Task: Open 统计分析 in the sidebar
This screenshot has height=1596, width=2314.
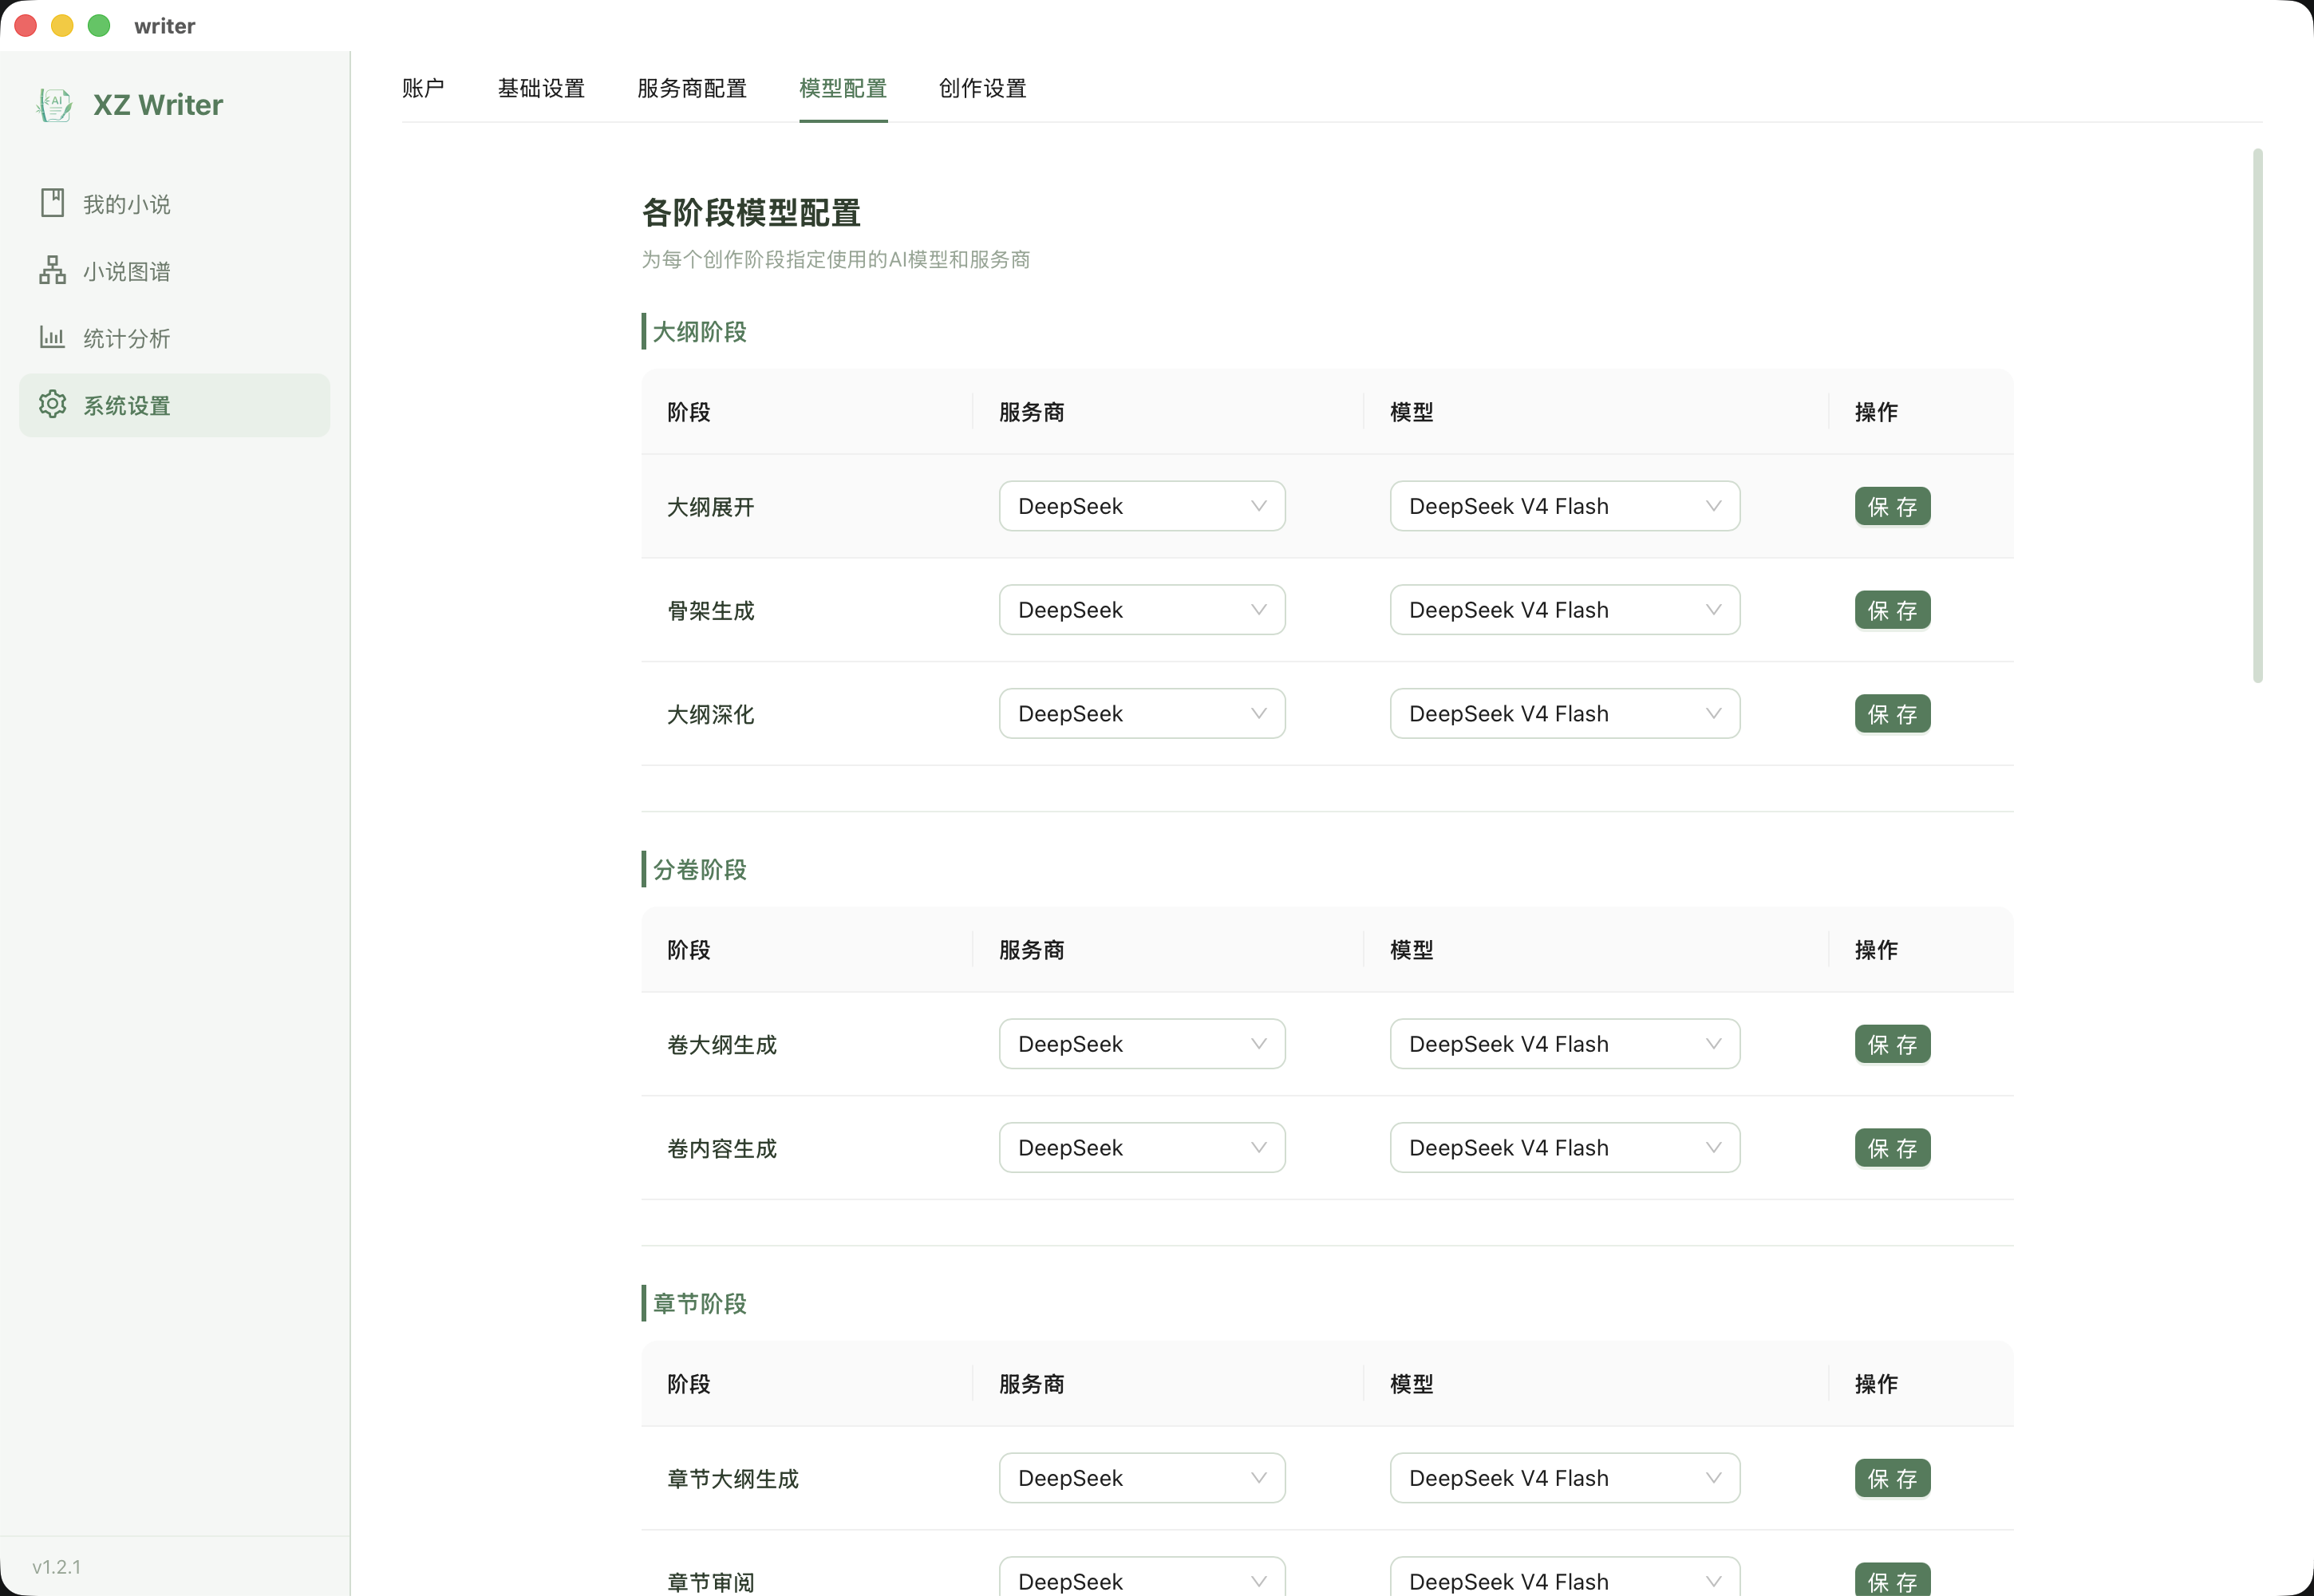Action: (174, 338)
